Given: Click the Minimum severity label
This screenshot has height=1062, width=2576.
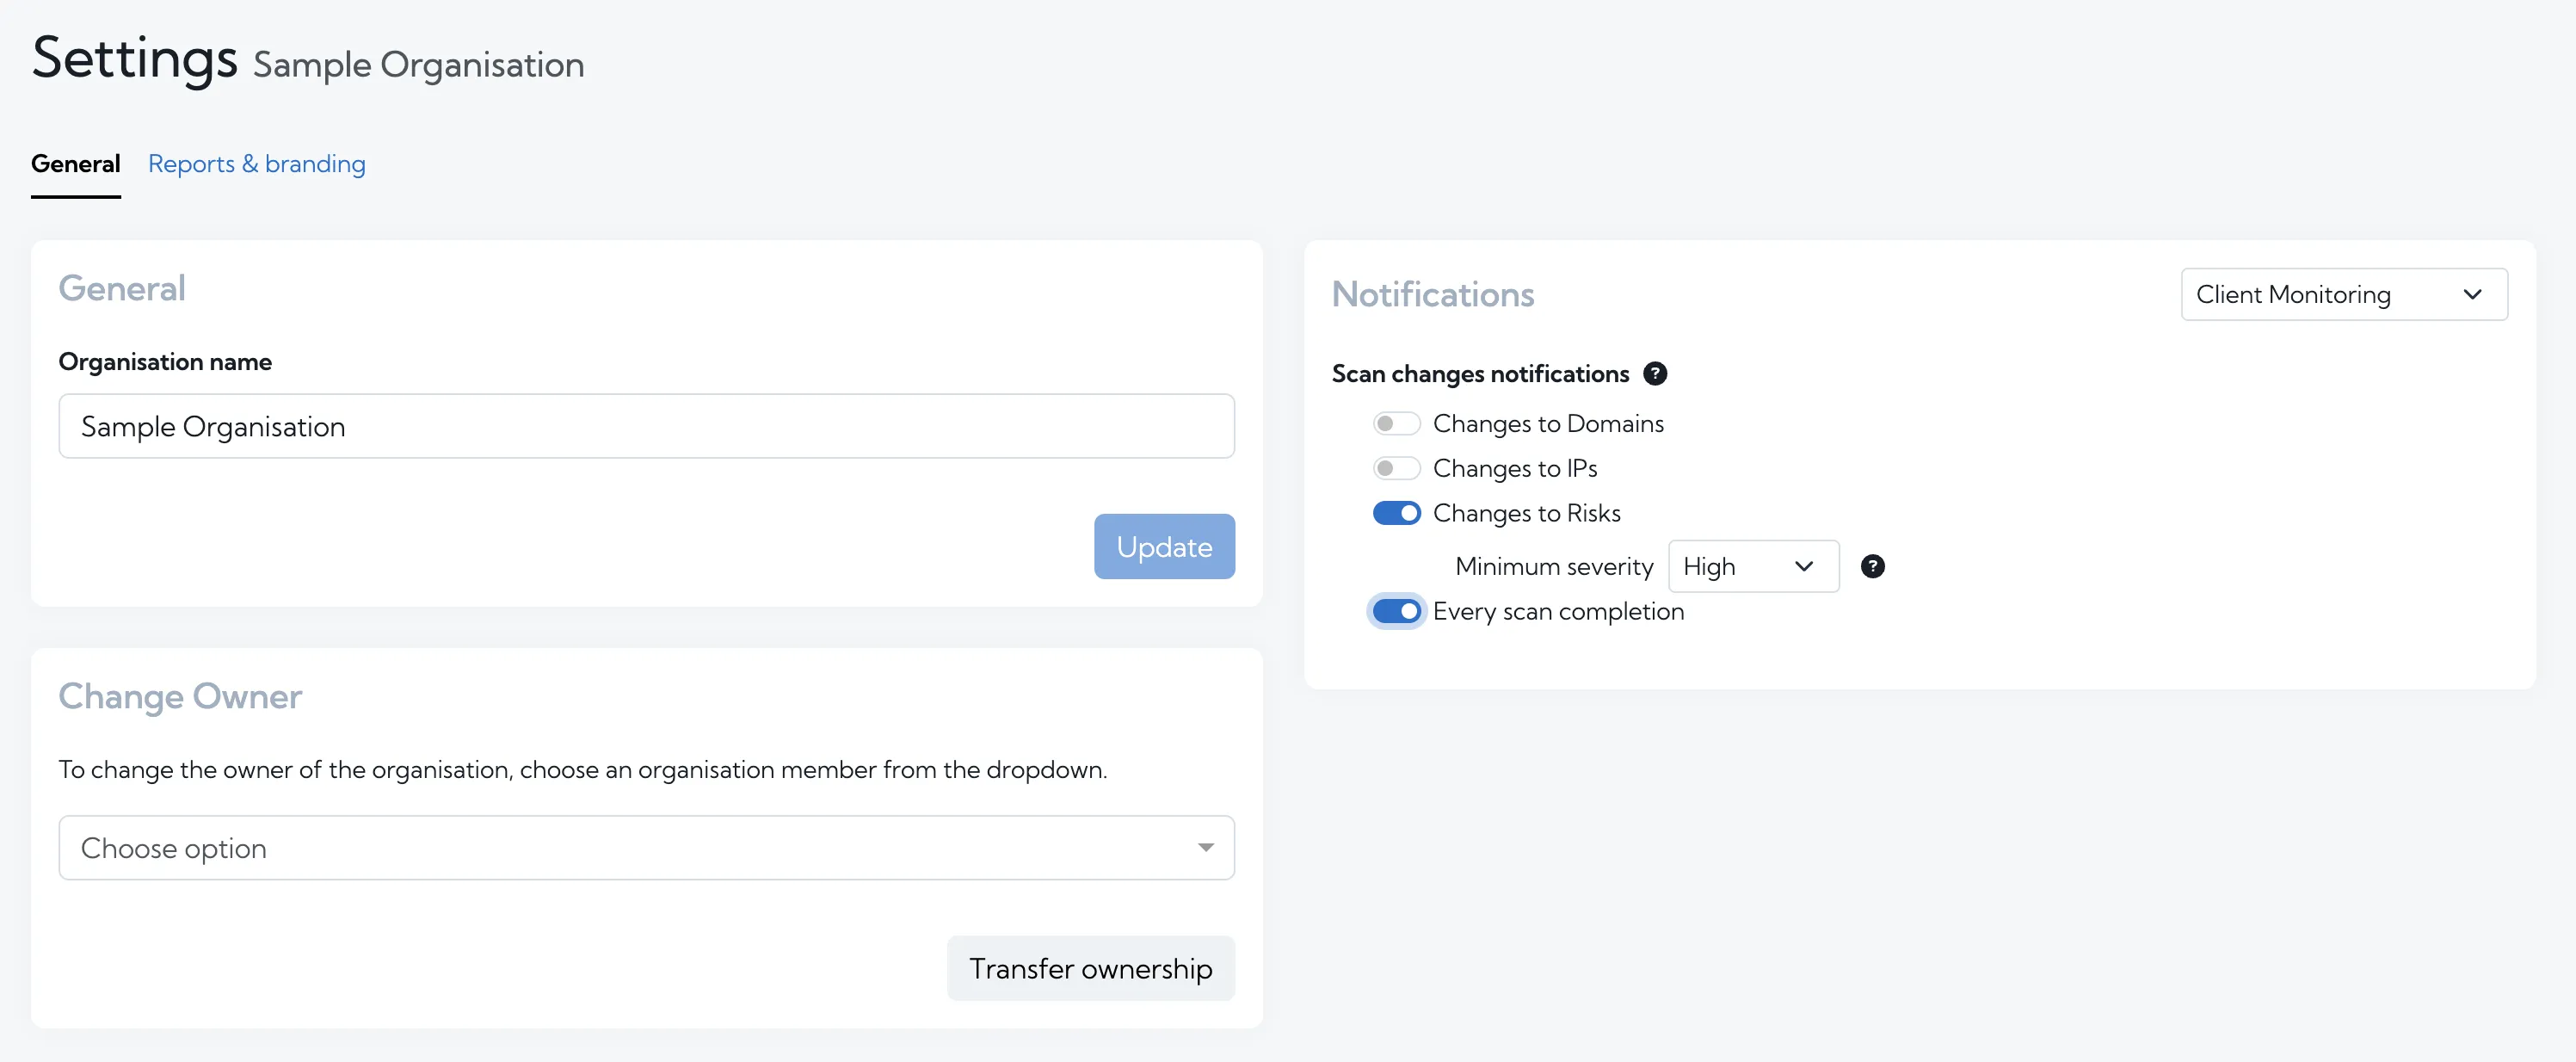Looking at the screenshot, I should (x=1554, y=567).
